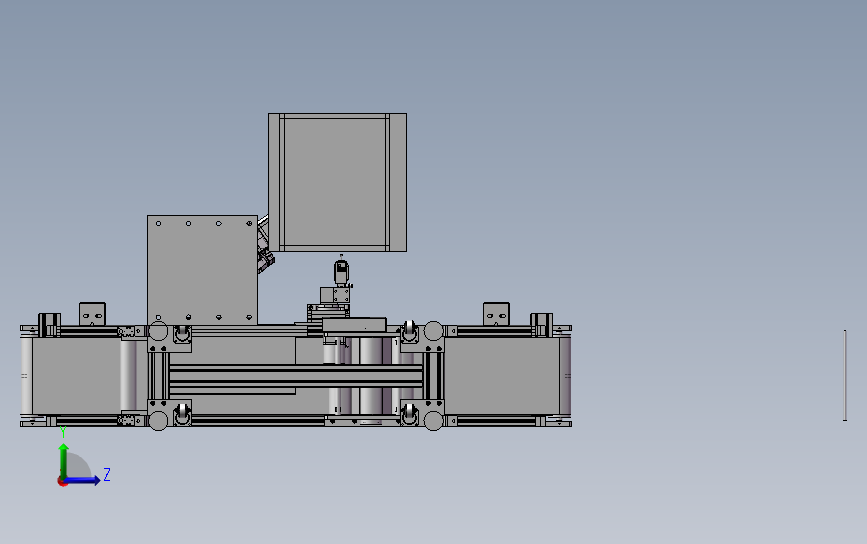
Task: Click the blue Z axis arrow of the triad
Action: coord(83,480)
